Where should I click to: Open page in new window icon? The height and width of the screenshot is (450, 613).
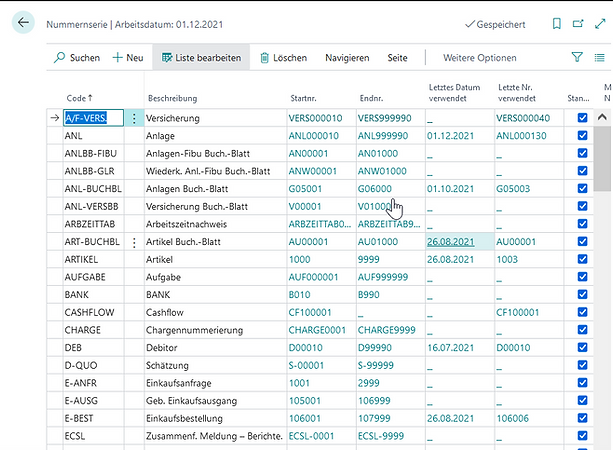579,23
